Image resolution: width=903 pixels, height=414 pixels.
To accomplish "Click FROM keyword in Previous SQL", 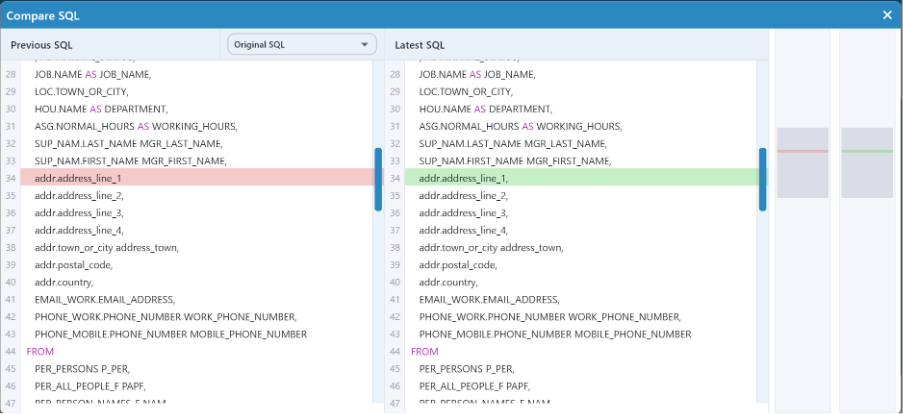I will point(40,351).
